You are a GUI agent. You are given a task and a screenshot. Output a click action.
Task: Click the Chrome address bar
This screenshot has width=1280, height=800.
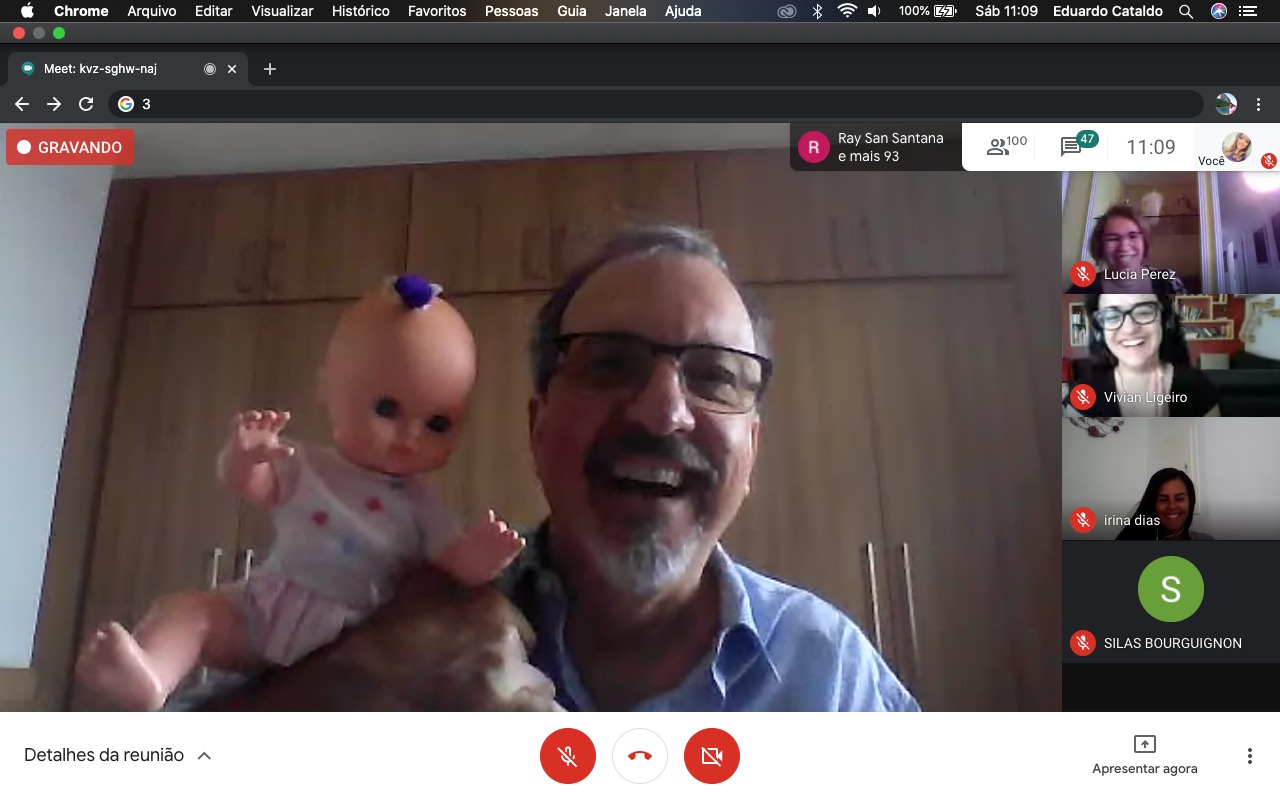[x=656, y=104]
